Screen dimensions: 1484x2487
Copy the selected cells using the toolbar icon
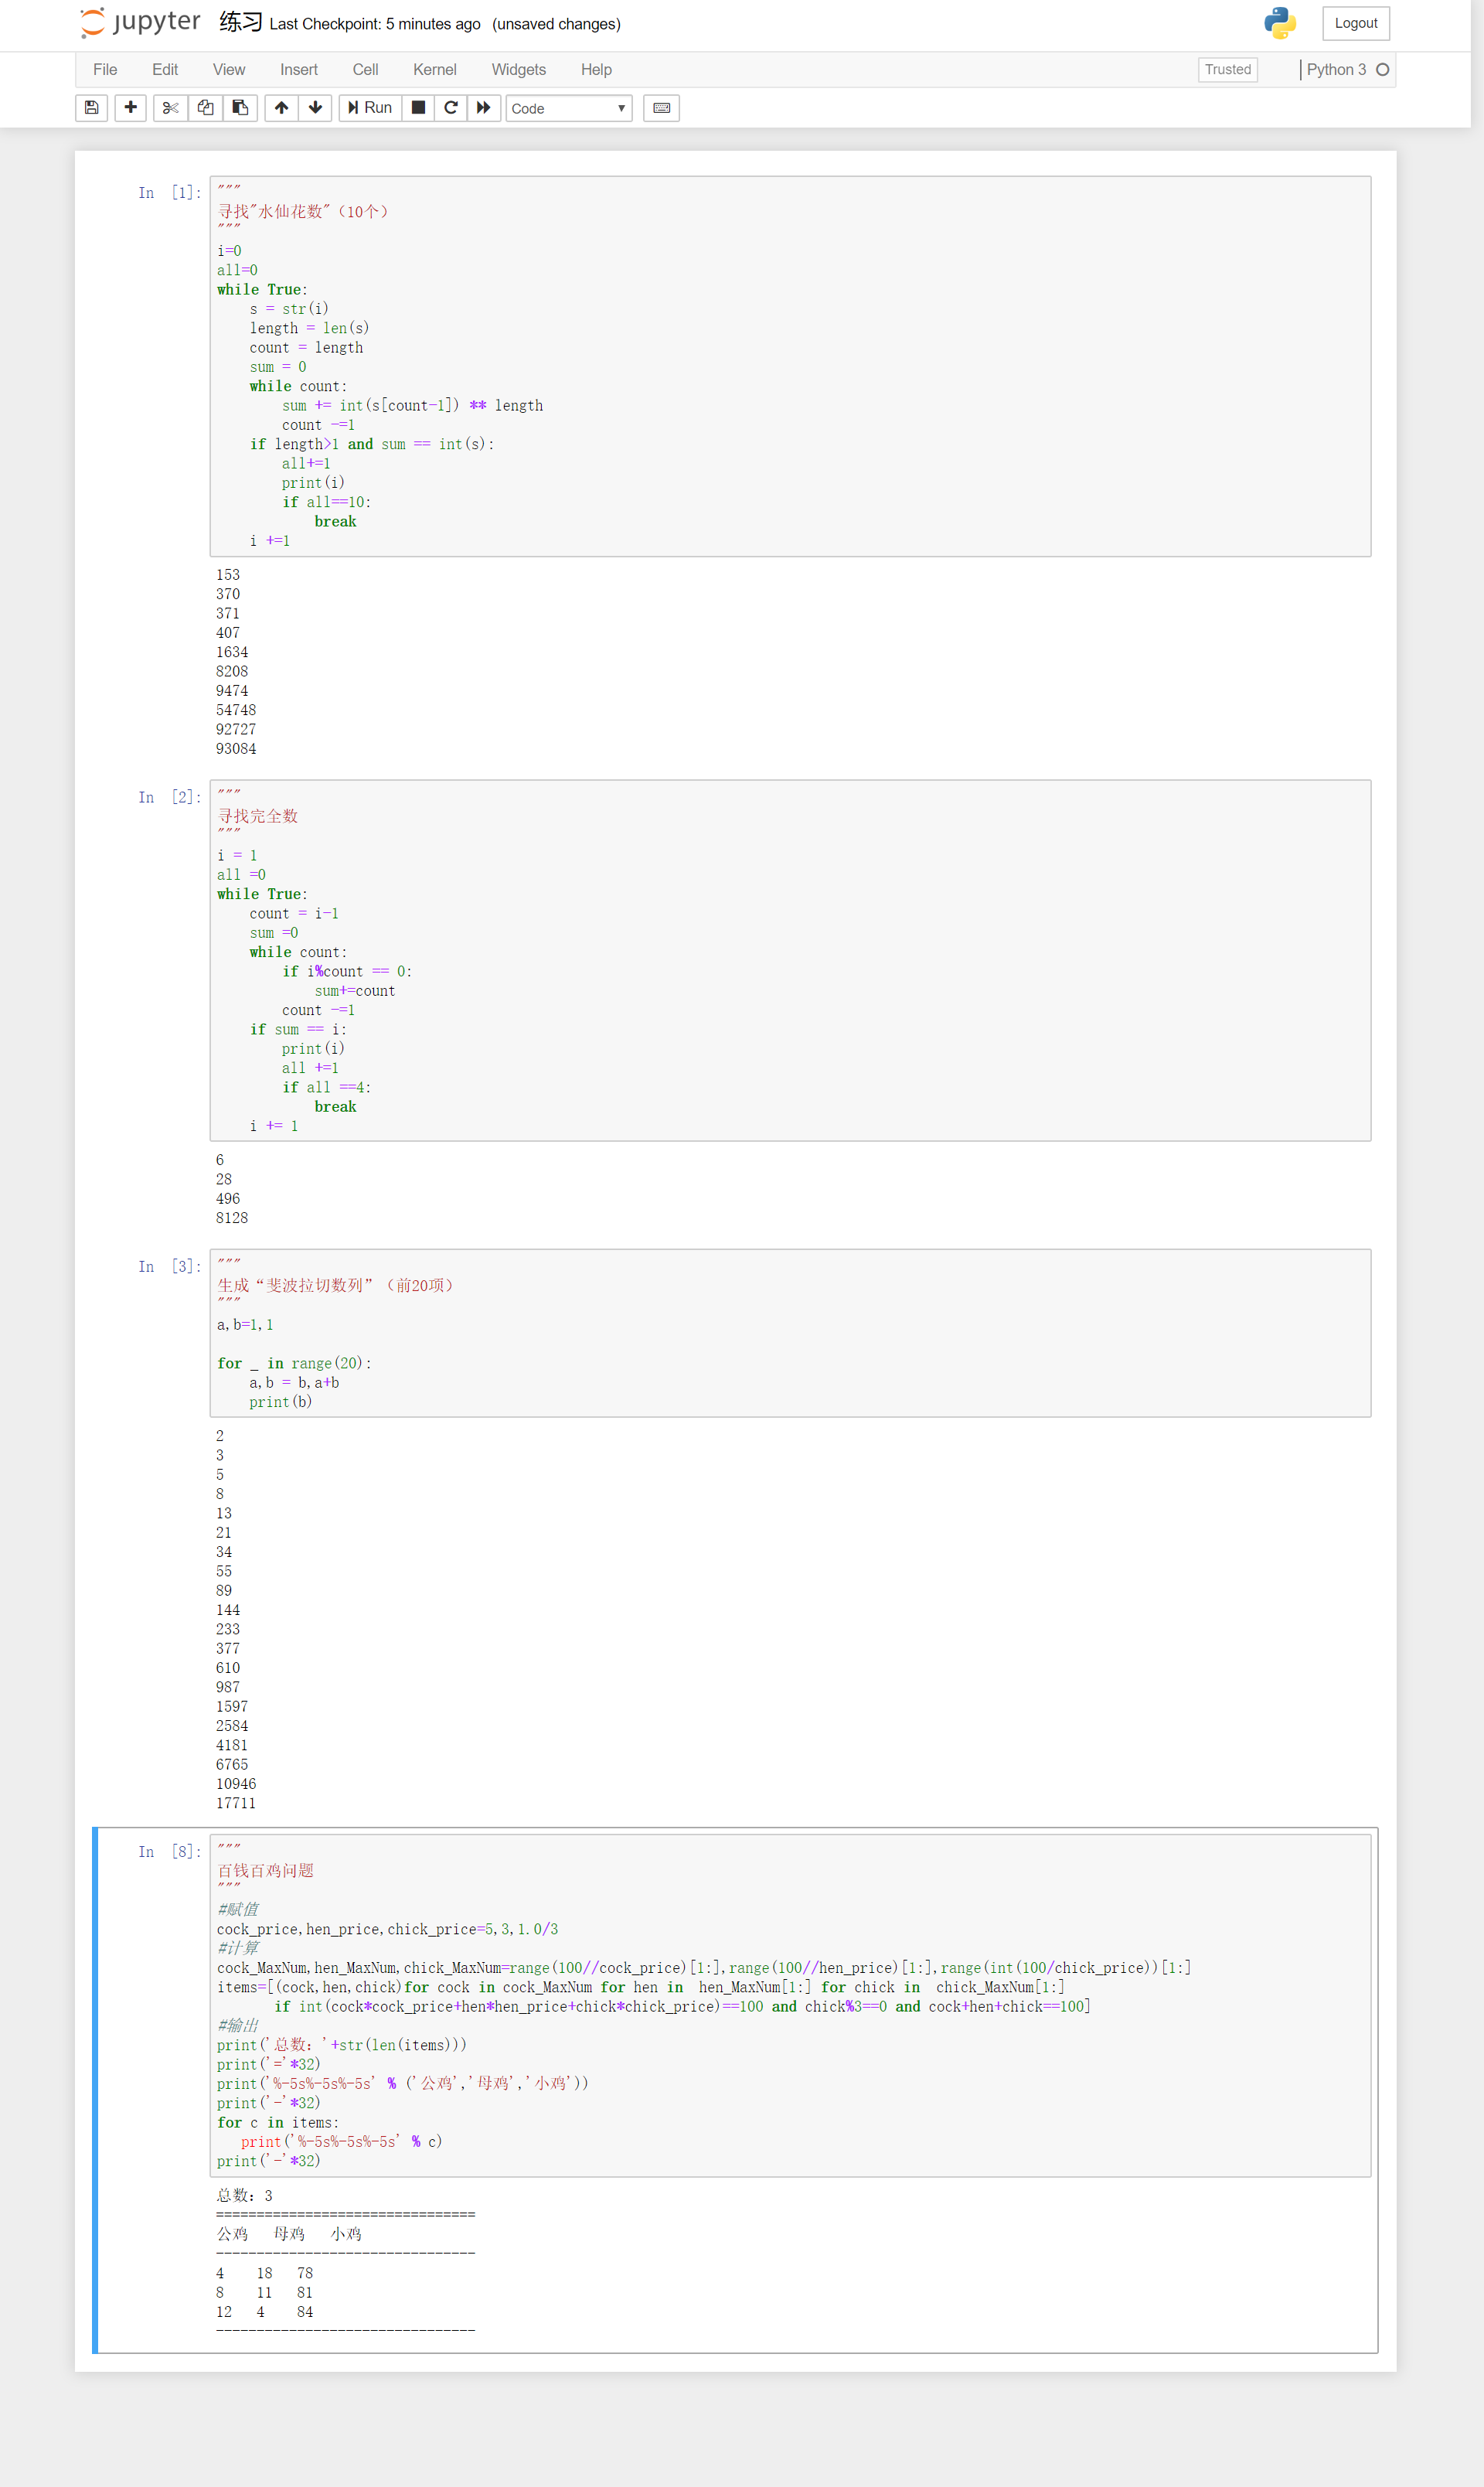[205, 108]
